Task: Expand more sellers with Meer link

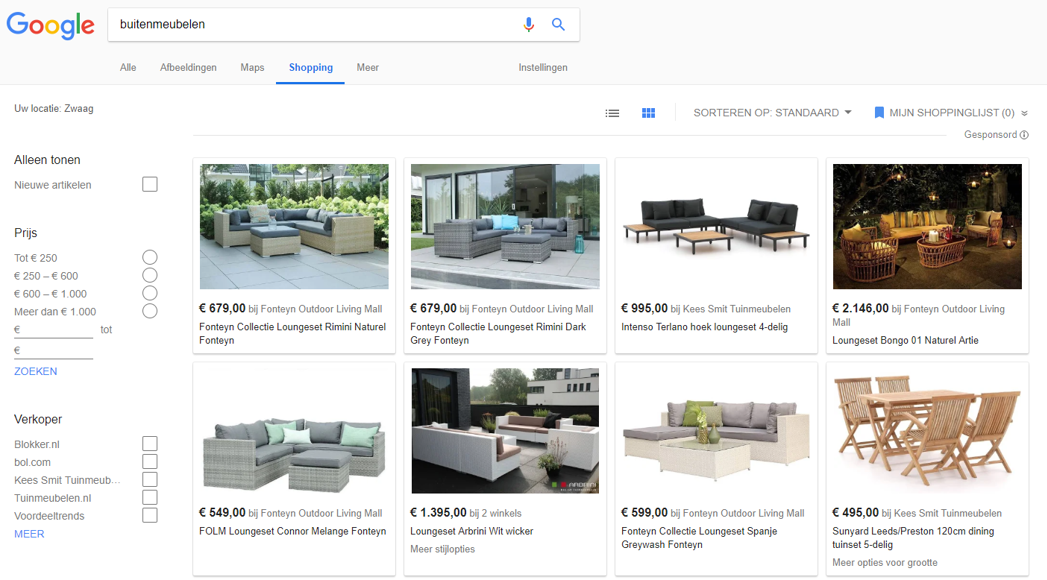Action: [x=29, y=534]
